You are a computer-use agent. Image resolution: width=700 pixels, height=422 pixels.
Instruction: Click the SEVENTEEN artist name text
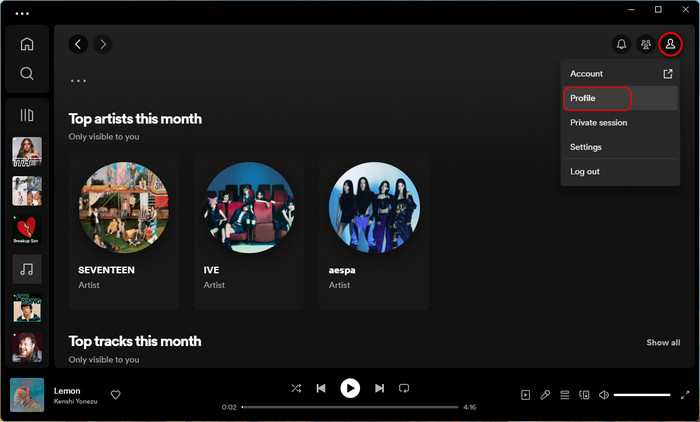[106, 270]
